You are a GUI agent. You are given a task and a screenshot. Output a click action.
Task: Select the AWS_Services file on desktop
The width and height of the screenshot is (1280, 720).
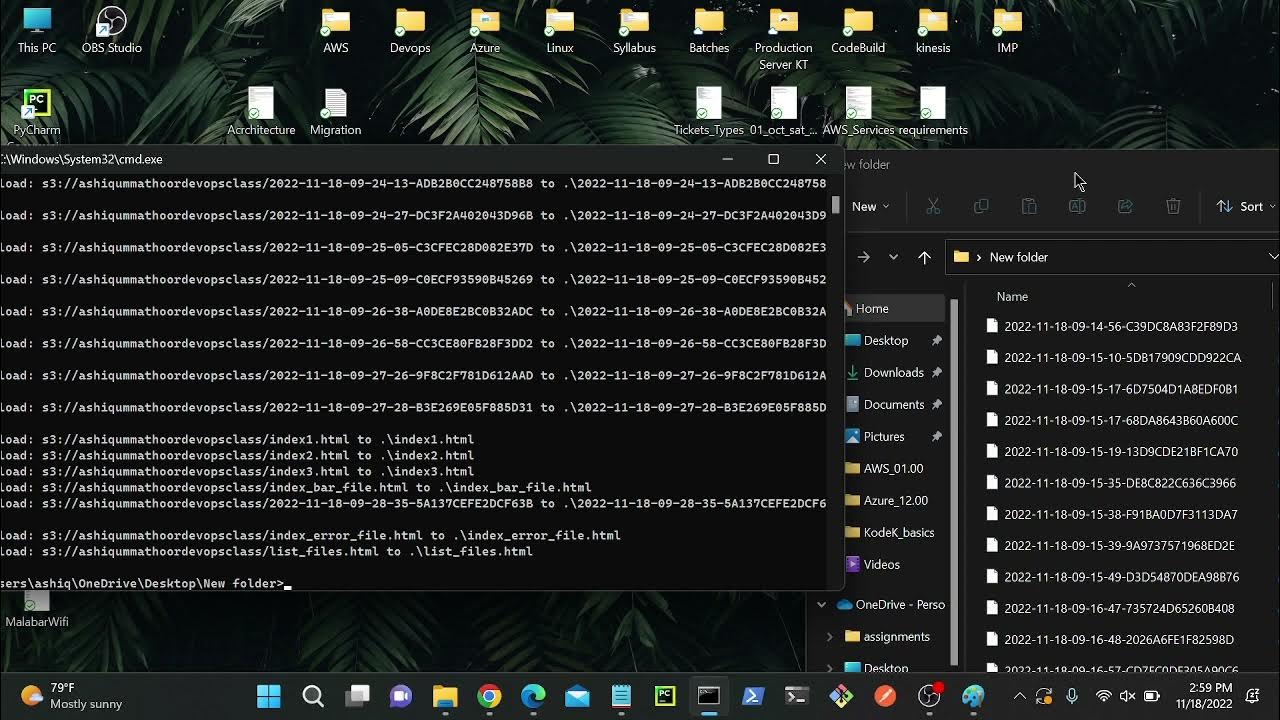(858, 112)
